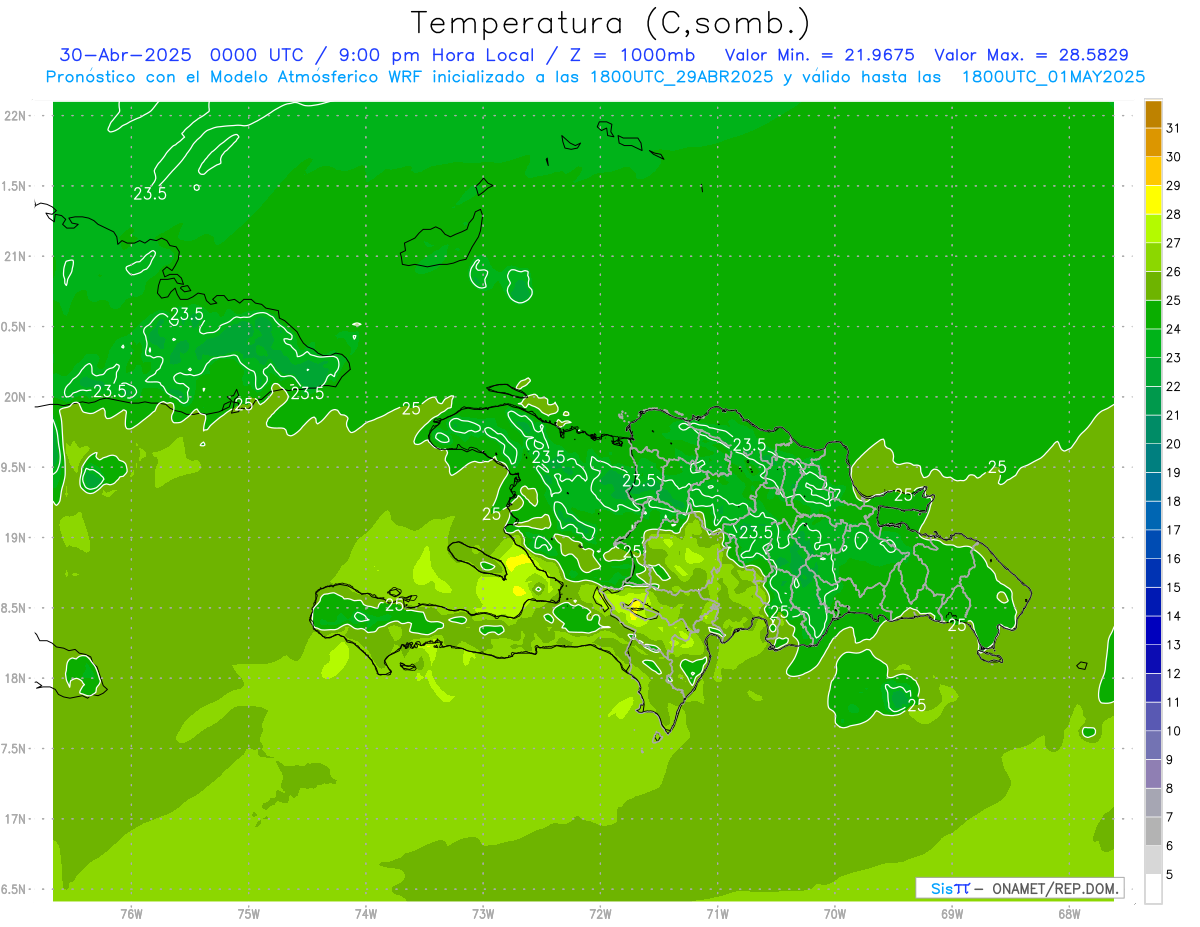Select the "Z = 1000mb" level label
1200x927 pixels.
pyautogui.click(x=632, y=55)
